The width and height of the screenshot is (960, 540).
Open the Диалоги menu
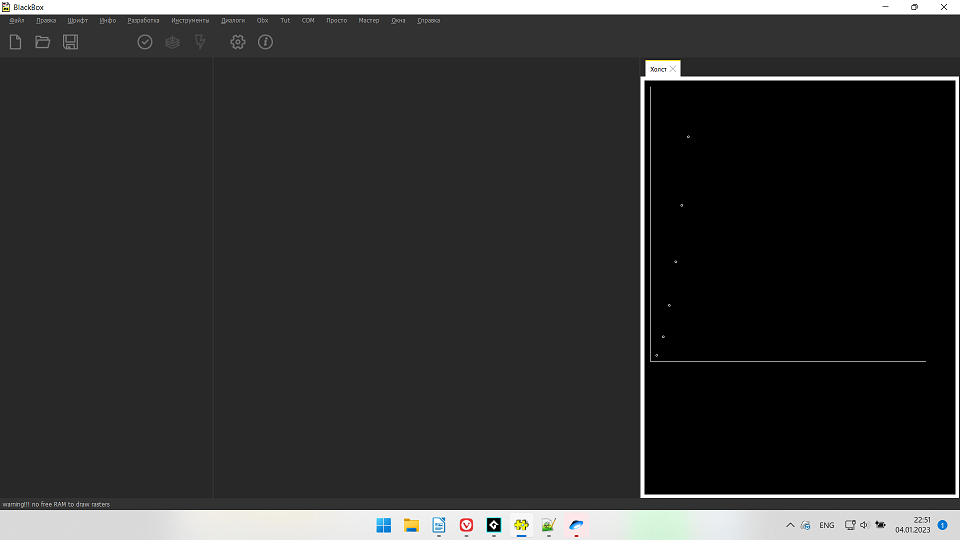coord(233,20)
